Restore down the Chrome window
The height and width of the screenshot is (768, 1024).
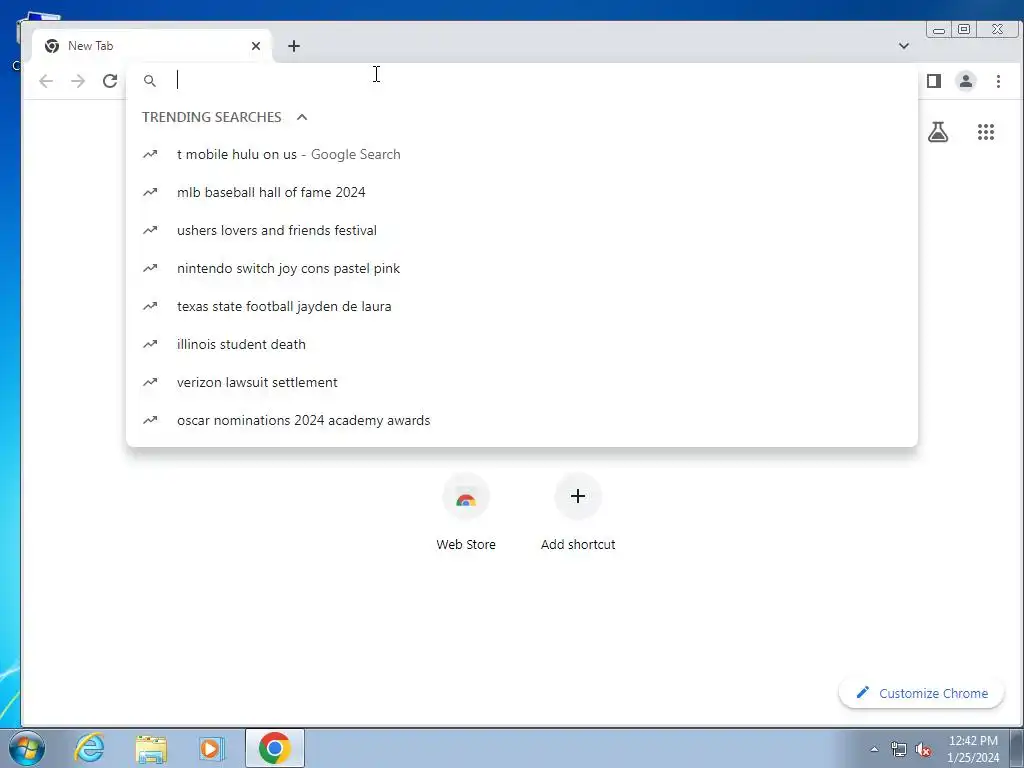[x=964, y=29]
